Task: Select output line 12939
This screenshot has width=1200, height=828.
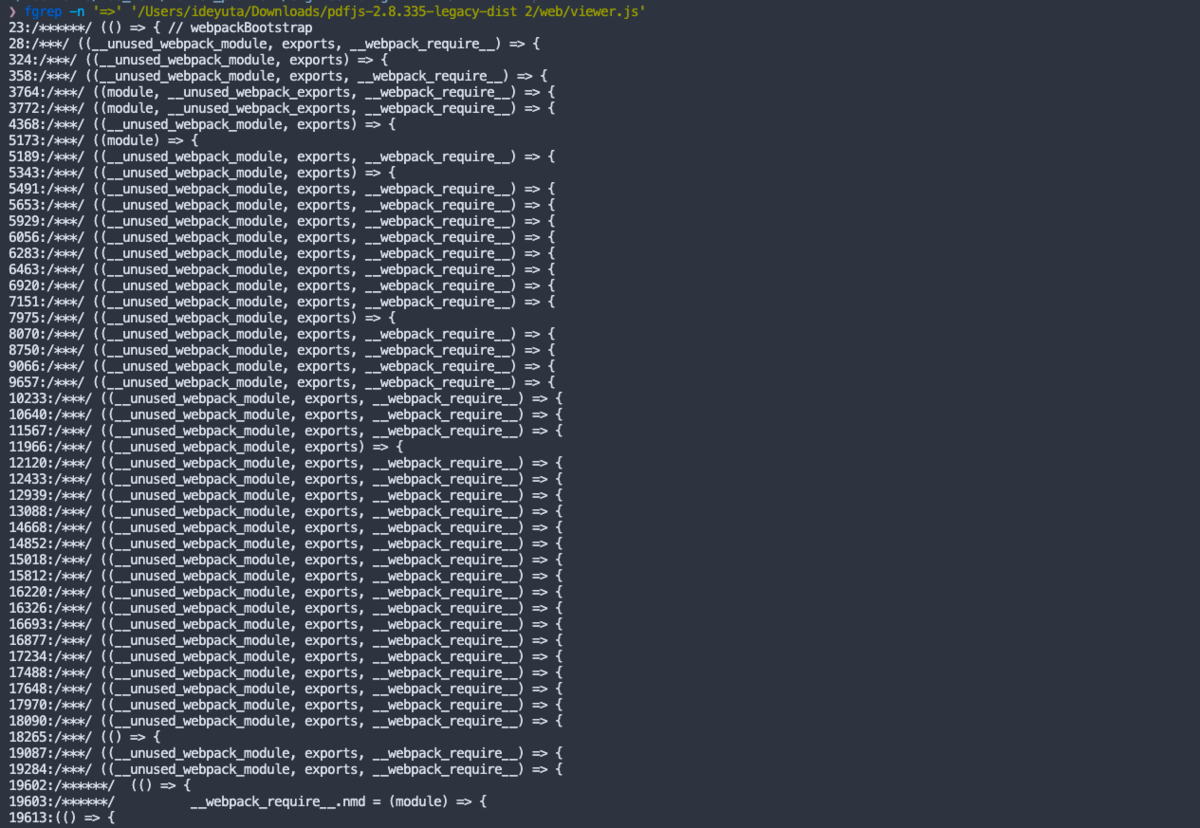Action: tap(286, 495)
